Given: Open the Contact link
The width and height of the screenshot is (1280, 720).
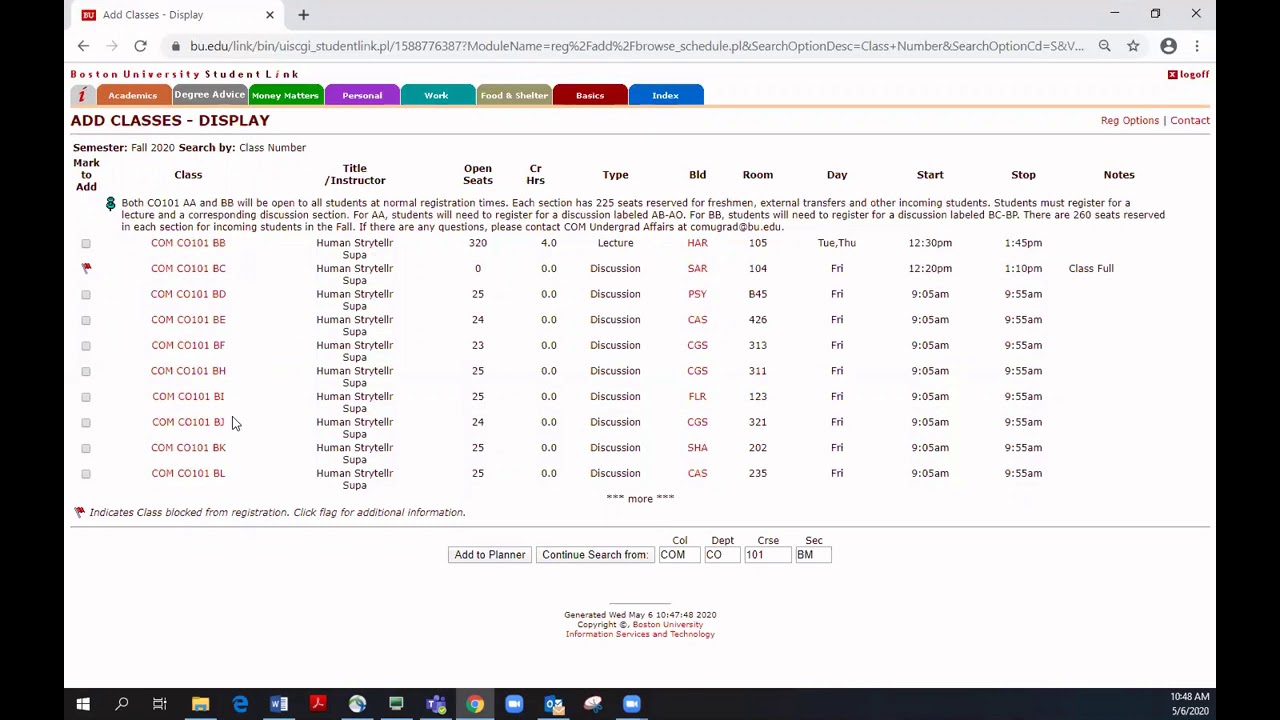Looking at the screenshot, I should (x=1190, y=121).
